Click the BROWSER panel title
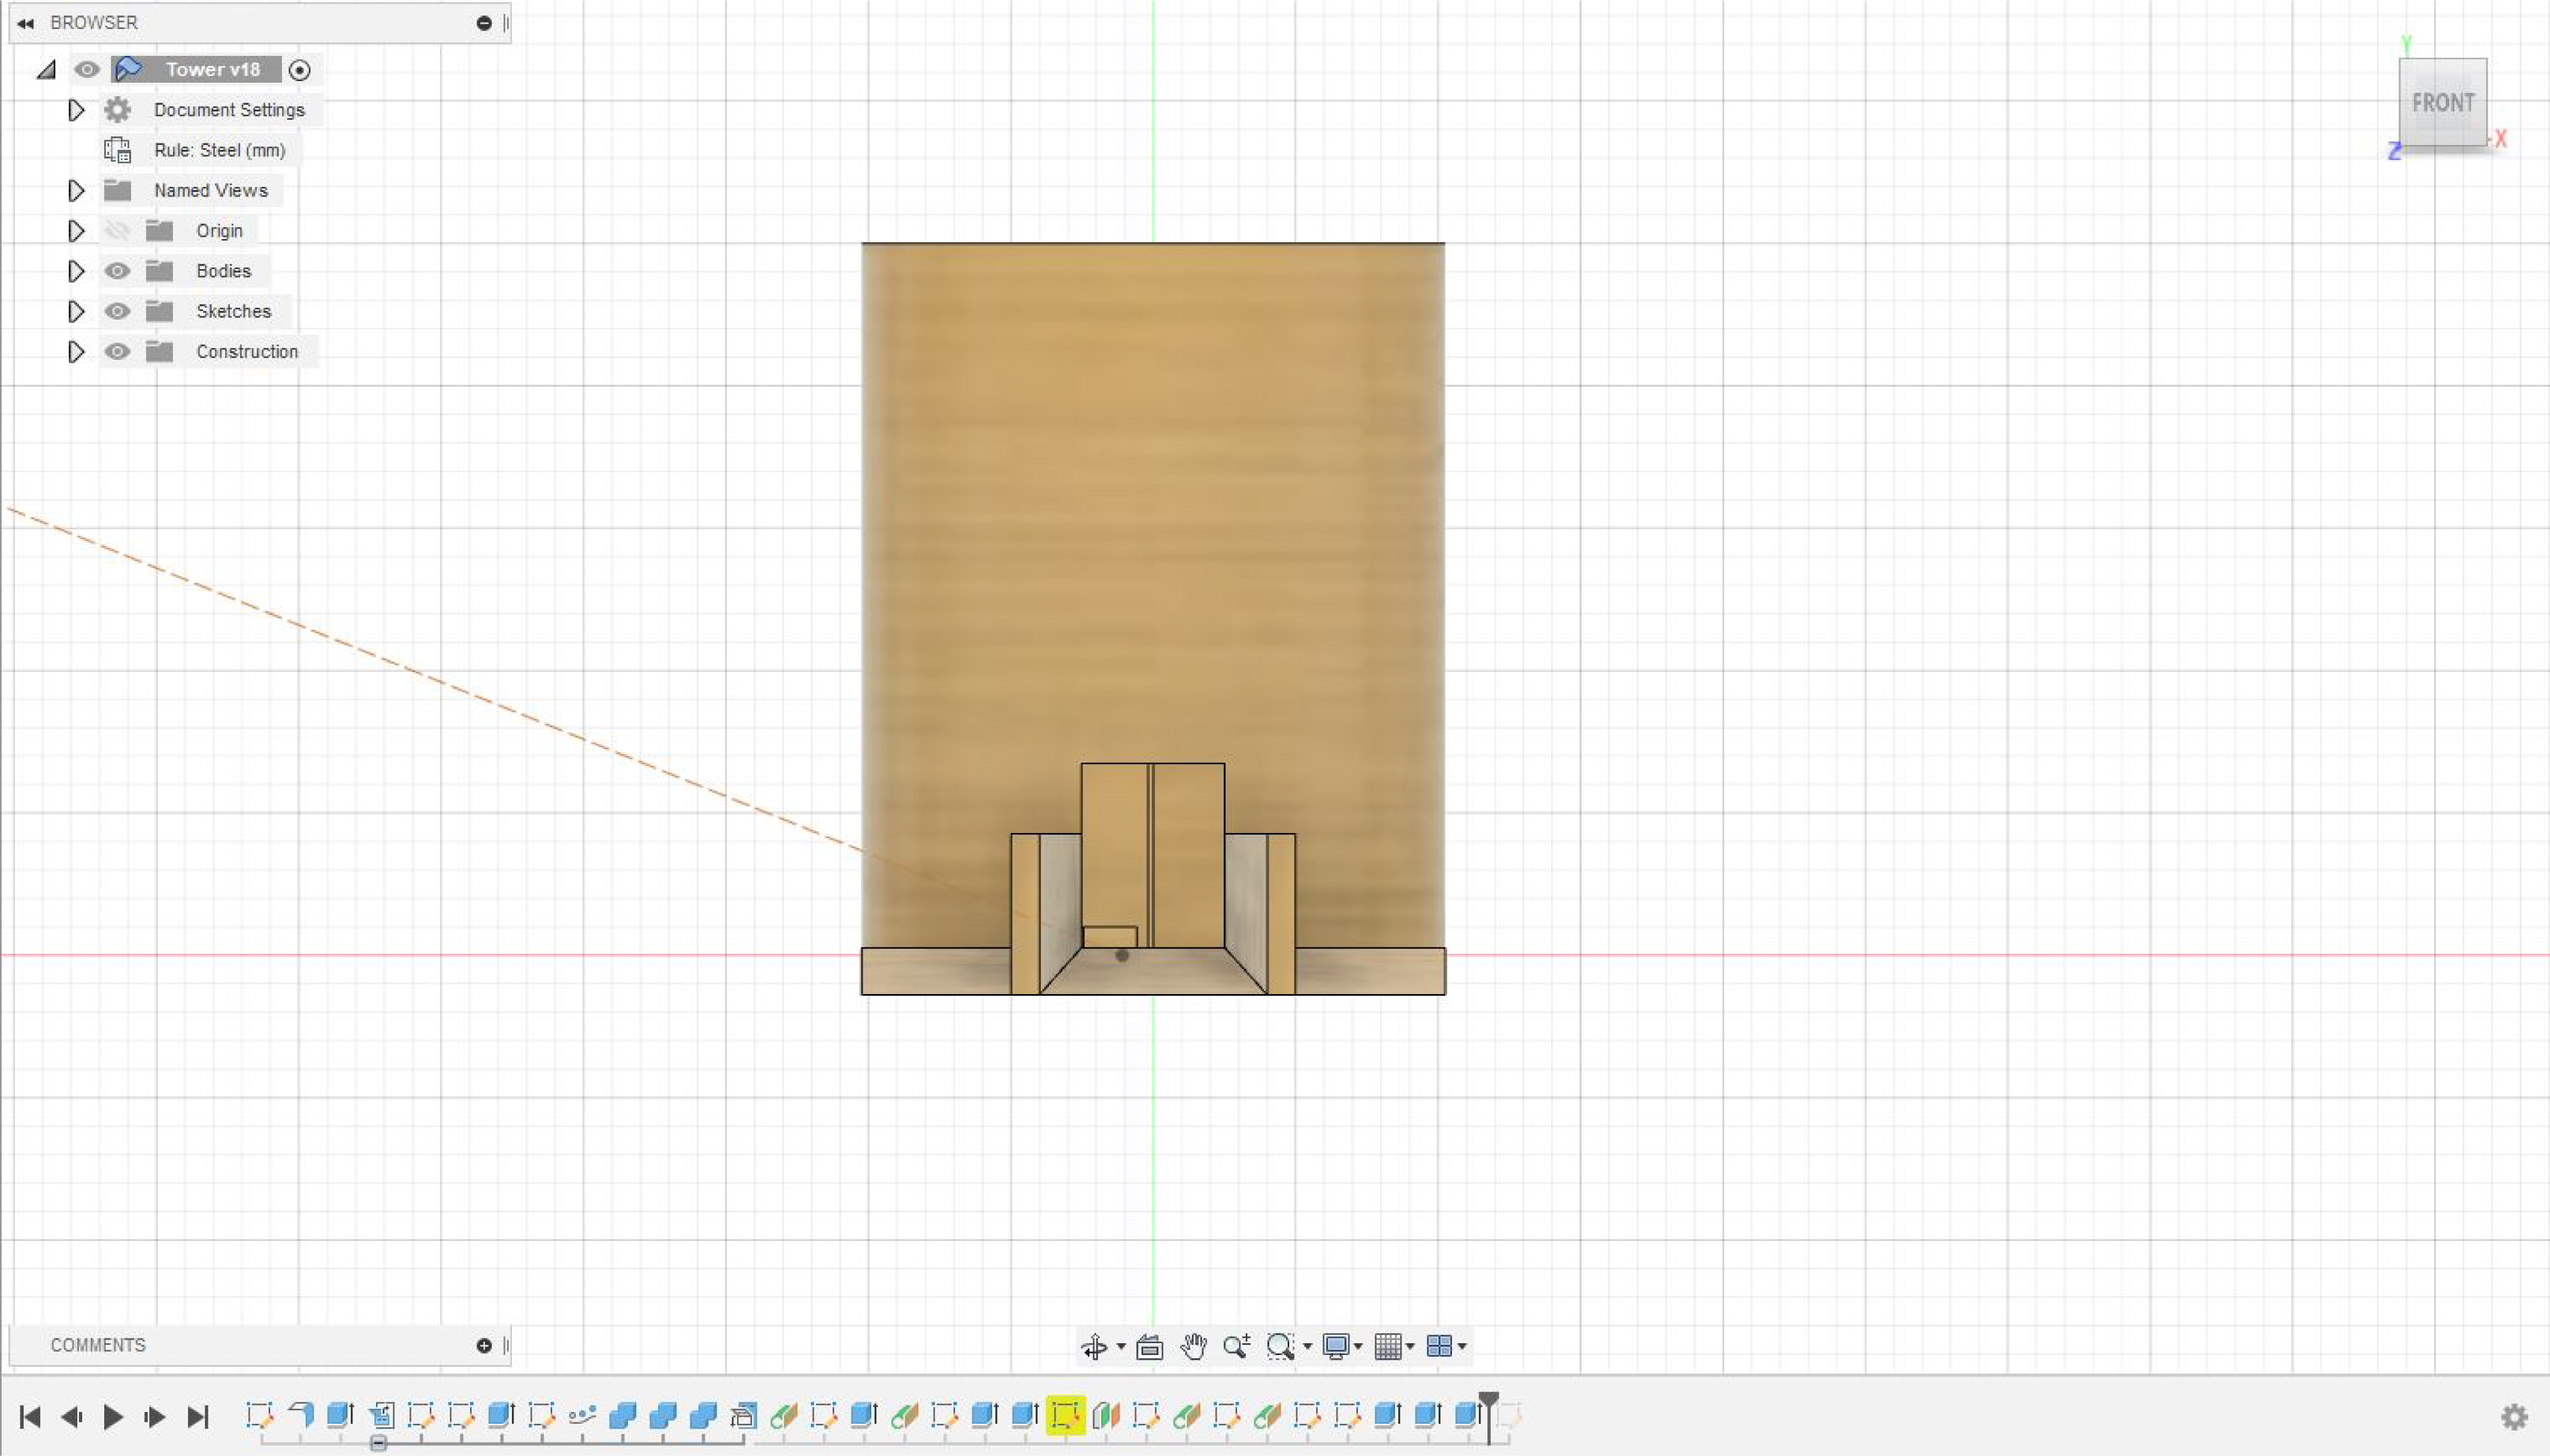This screenshot has height=1456, width=2550. [94, 23]
